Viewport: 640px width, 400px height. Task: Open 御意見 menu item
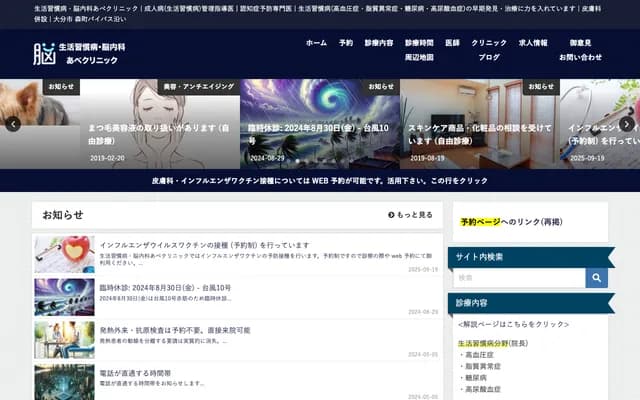coord(580,43)
